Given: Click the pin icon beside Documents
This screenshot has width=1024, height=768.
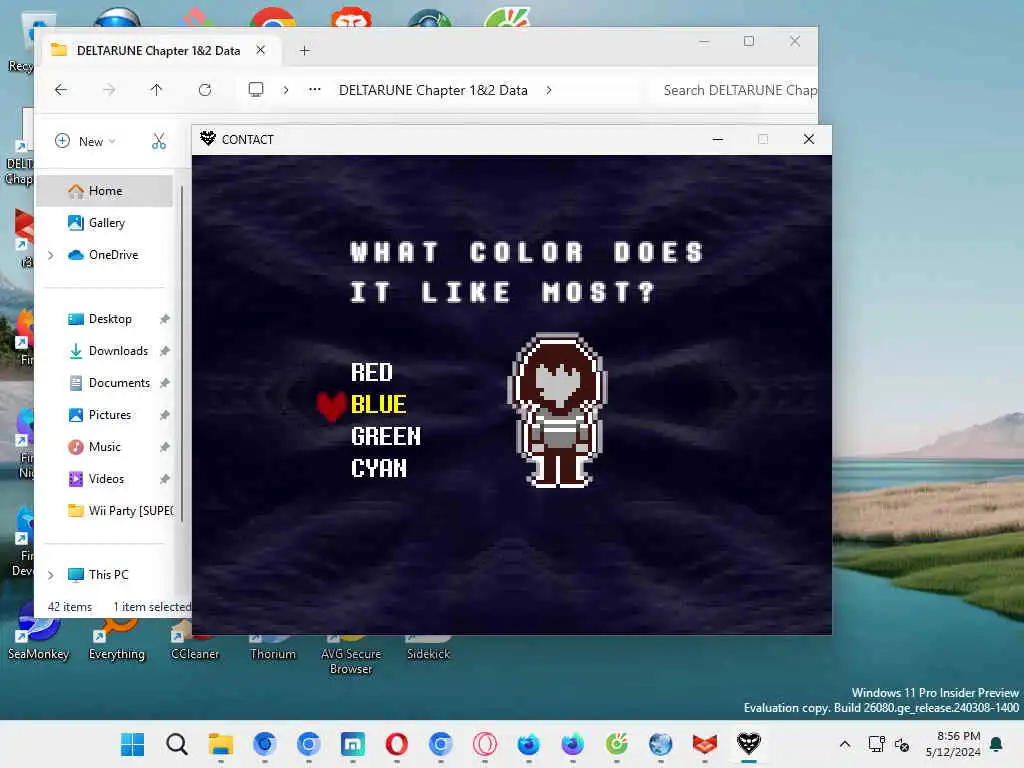Looking at the screenshot, I should [165, 383].
